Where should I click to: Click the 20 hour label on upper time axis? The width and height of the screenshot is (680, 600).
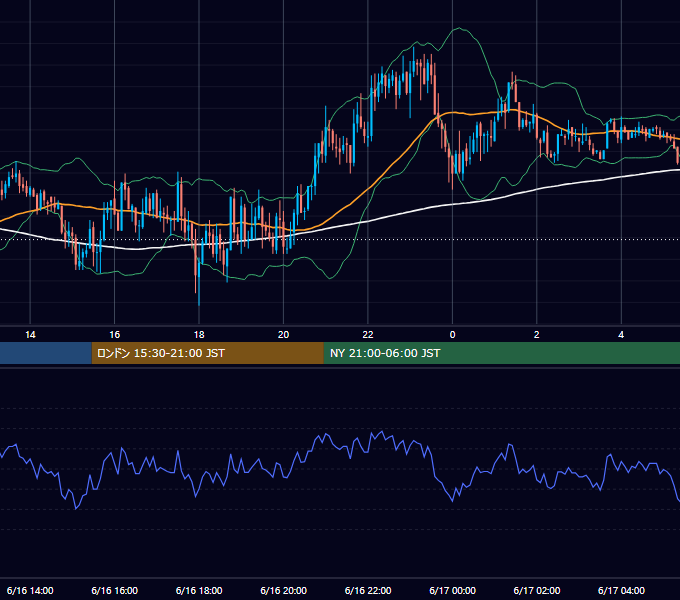coord(283,335)
